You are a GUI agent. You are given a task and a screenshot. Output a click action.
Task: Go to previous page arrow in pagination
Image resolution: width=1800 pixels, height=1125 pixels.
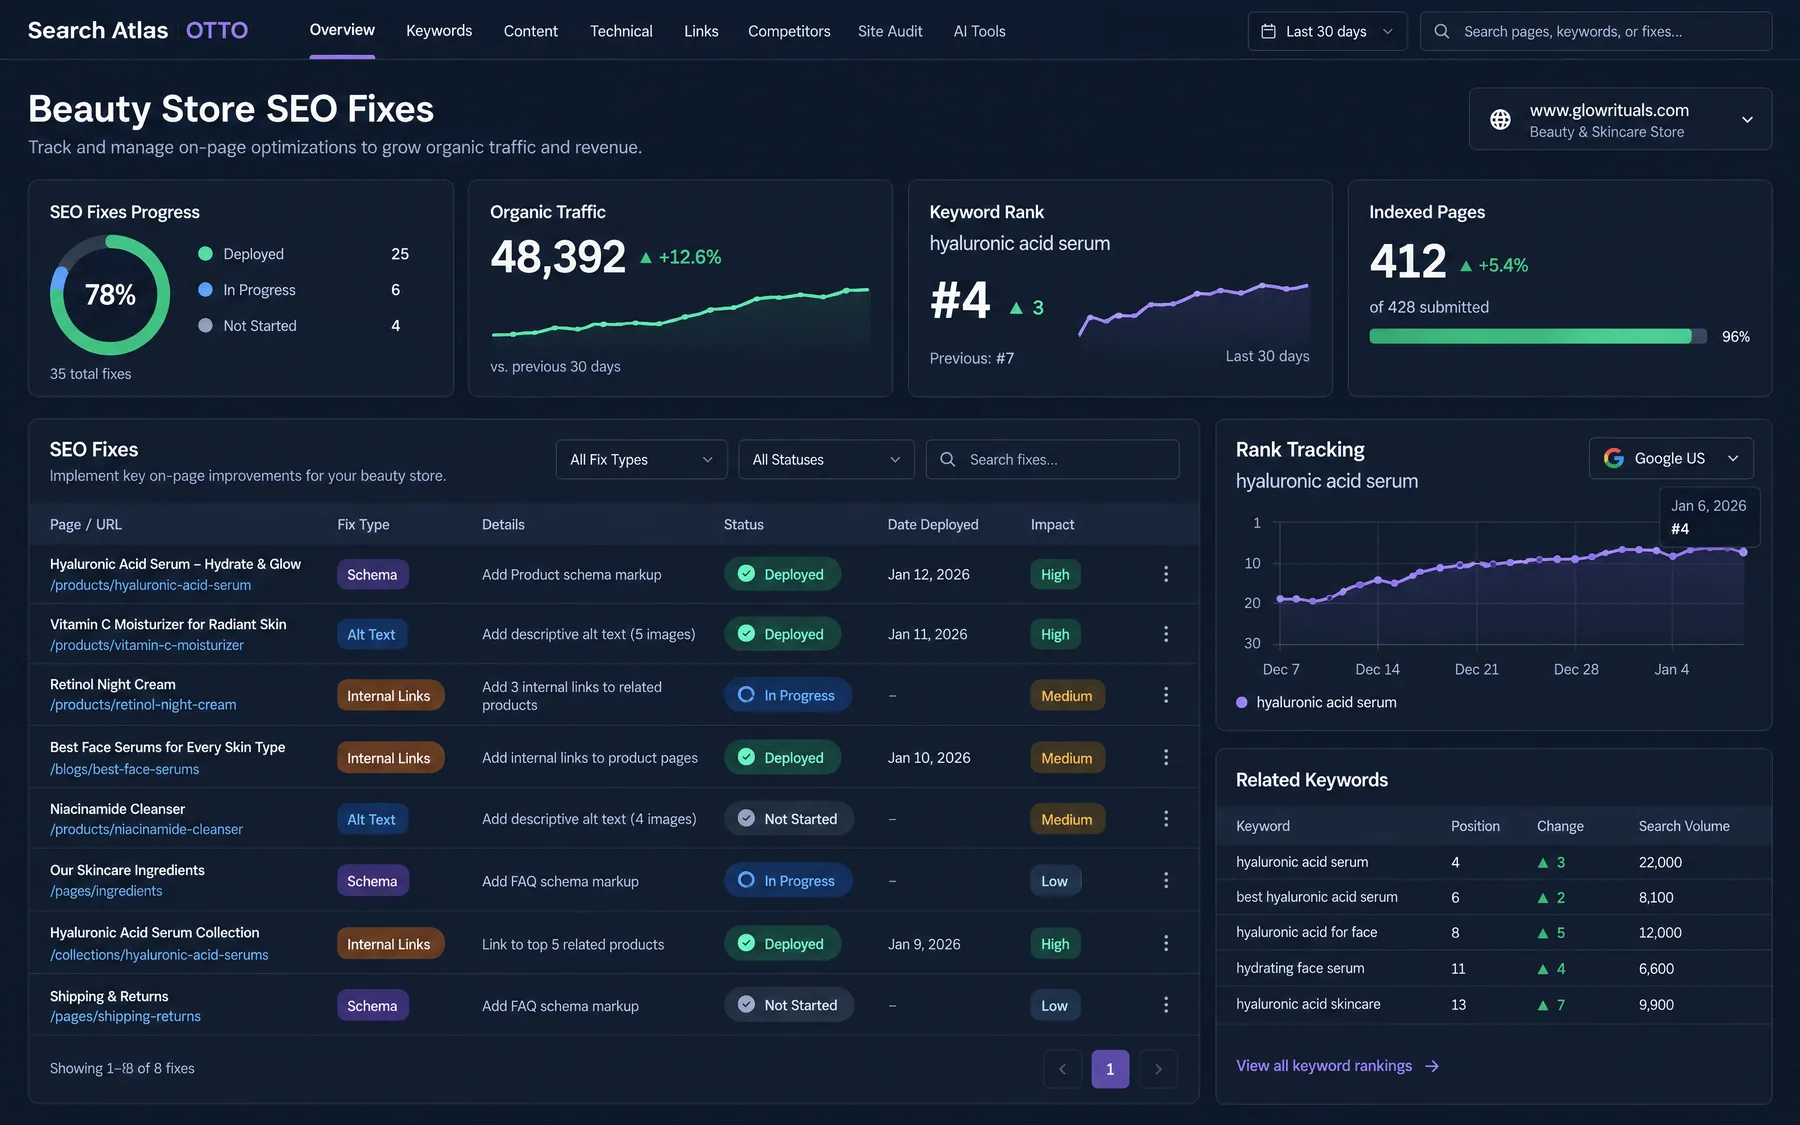coord(1062,1069)
